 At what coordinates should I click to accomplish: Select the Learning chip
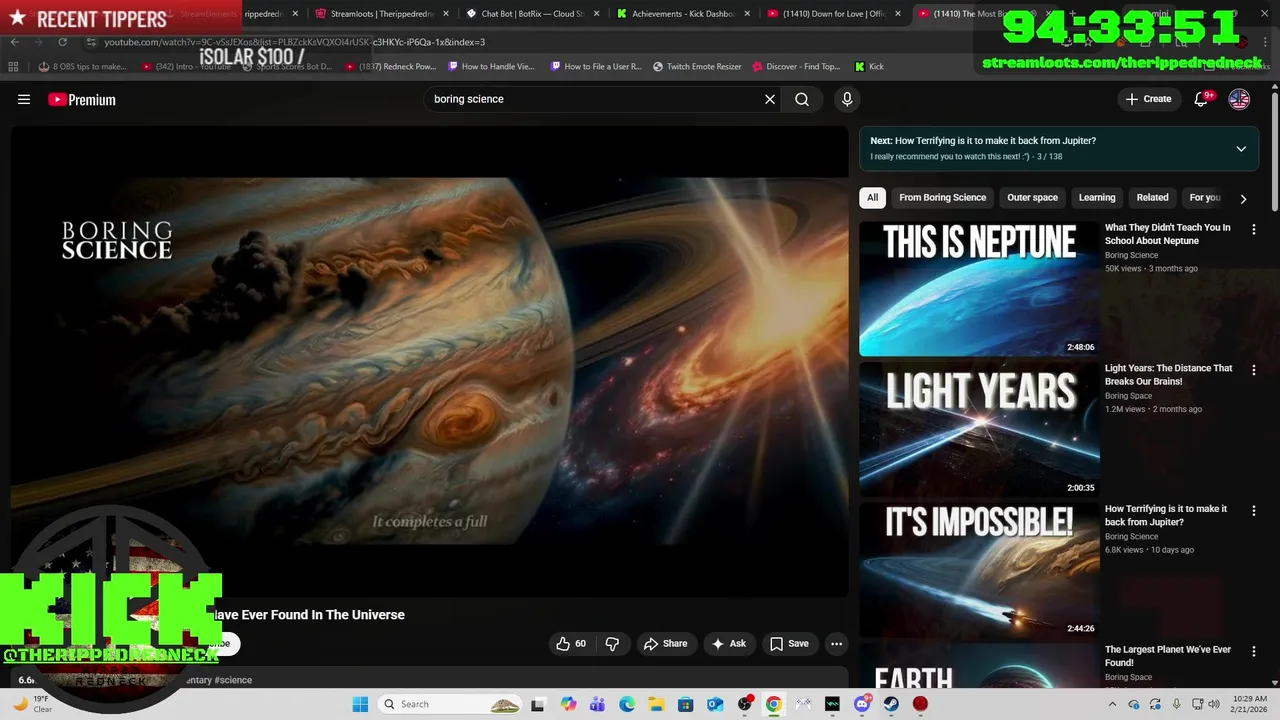point(1097,198)
